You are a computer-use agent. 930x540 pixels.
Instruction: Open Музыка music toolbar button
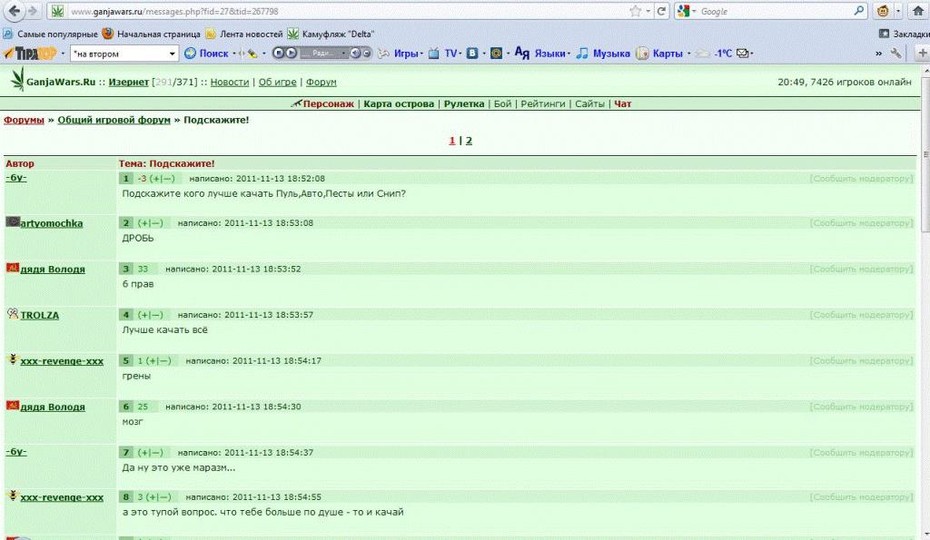pyautogui.click(x=603, y=53)
